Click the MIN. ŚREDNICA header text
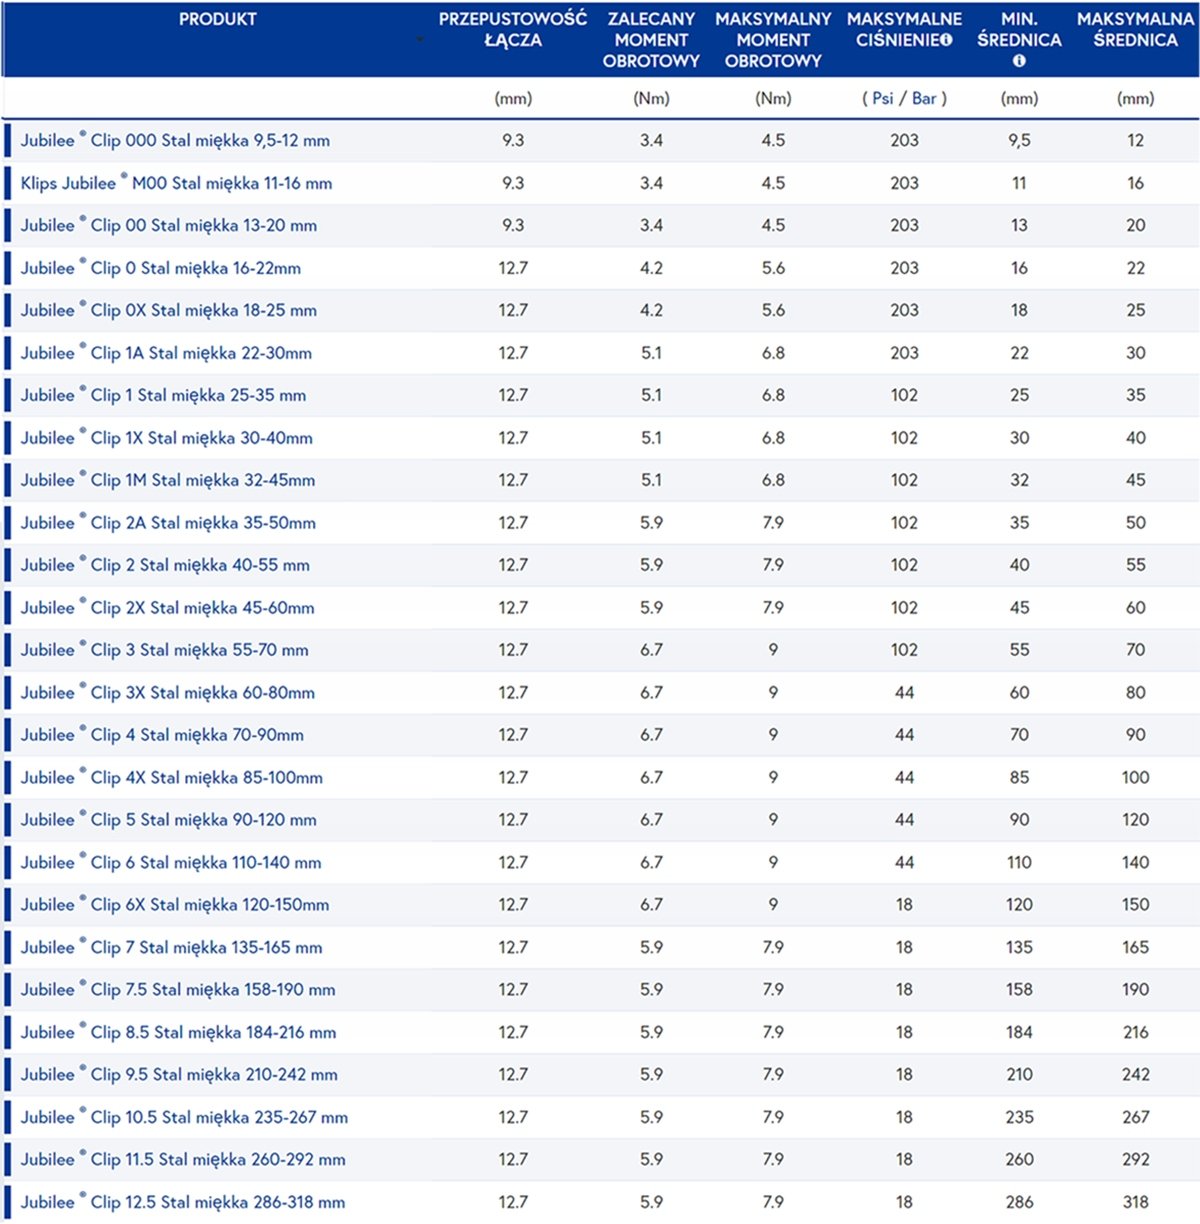Image resolution: width=1200 pixels, height=1224 pixels. coord(1019,30)
